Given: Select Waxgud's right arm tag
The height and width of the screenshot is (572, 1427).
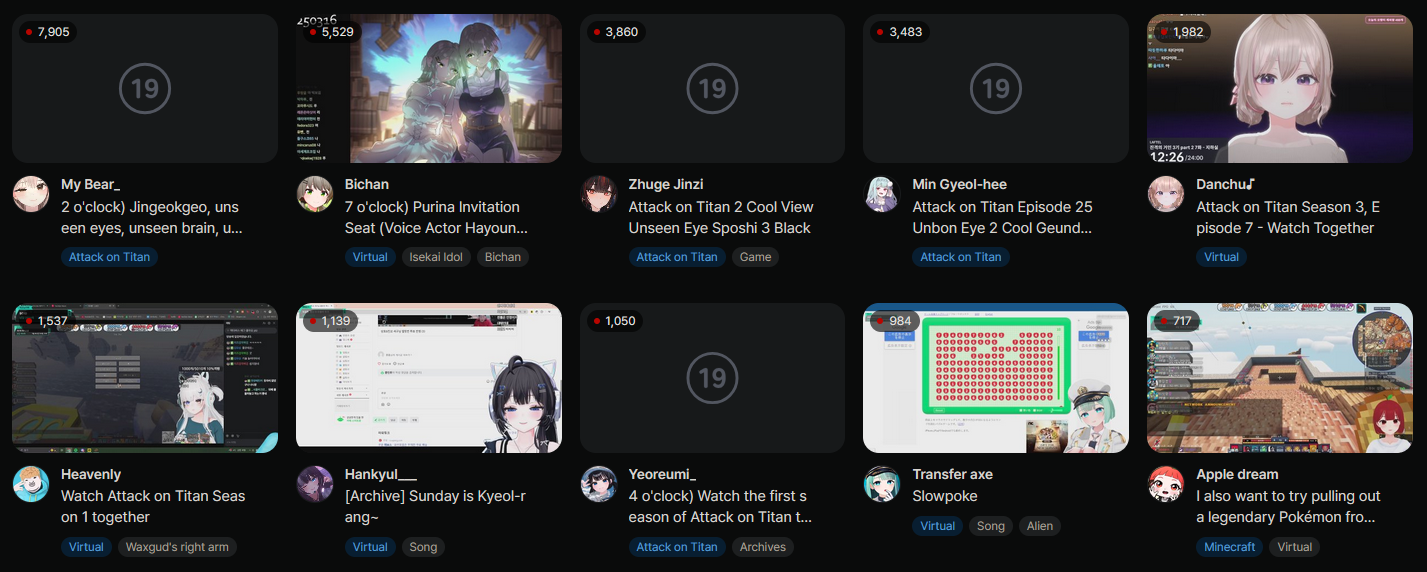Looking at the screenshot, I should (177, 547).
